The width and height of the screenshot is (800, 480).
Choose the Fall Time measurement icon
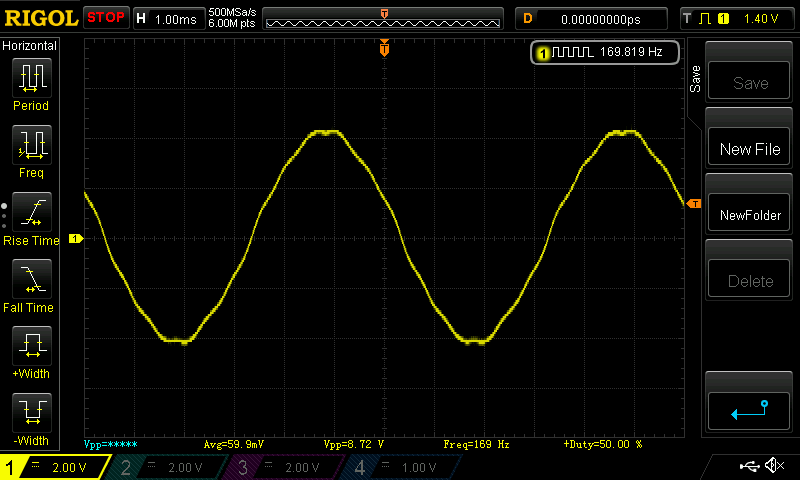click(x=31, y=280)
